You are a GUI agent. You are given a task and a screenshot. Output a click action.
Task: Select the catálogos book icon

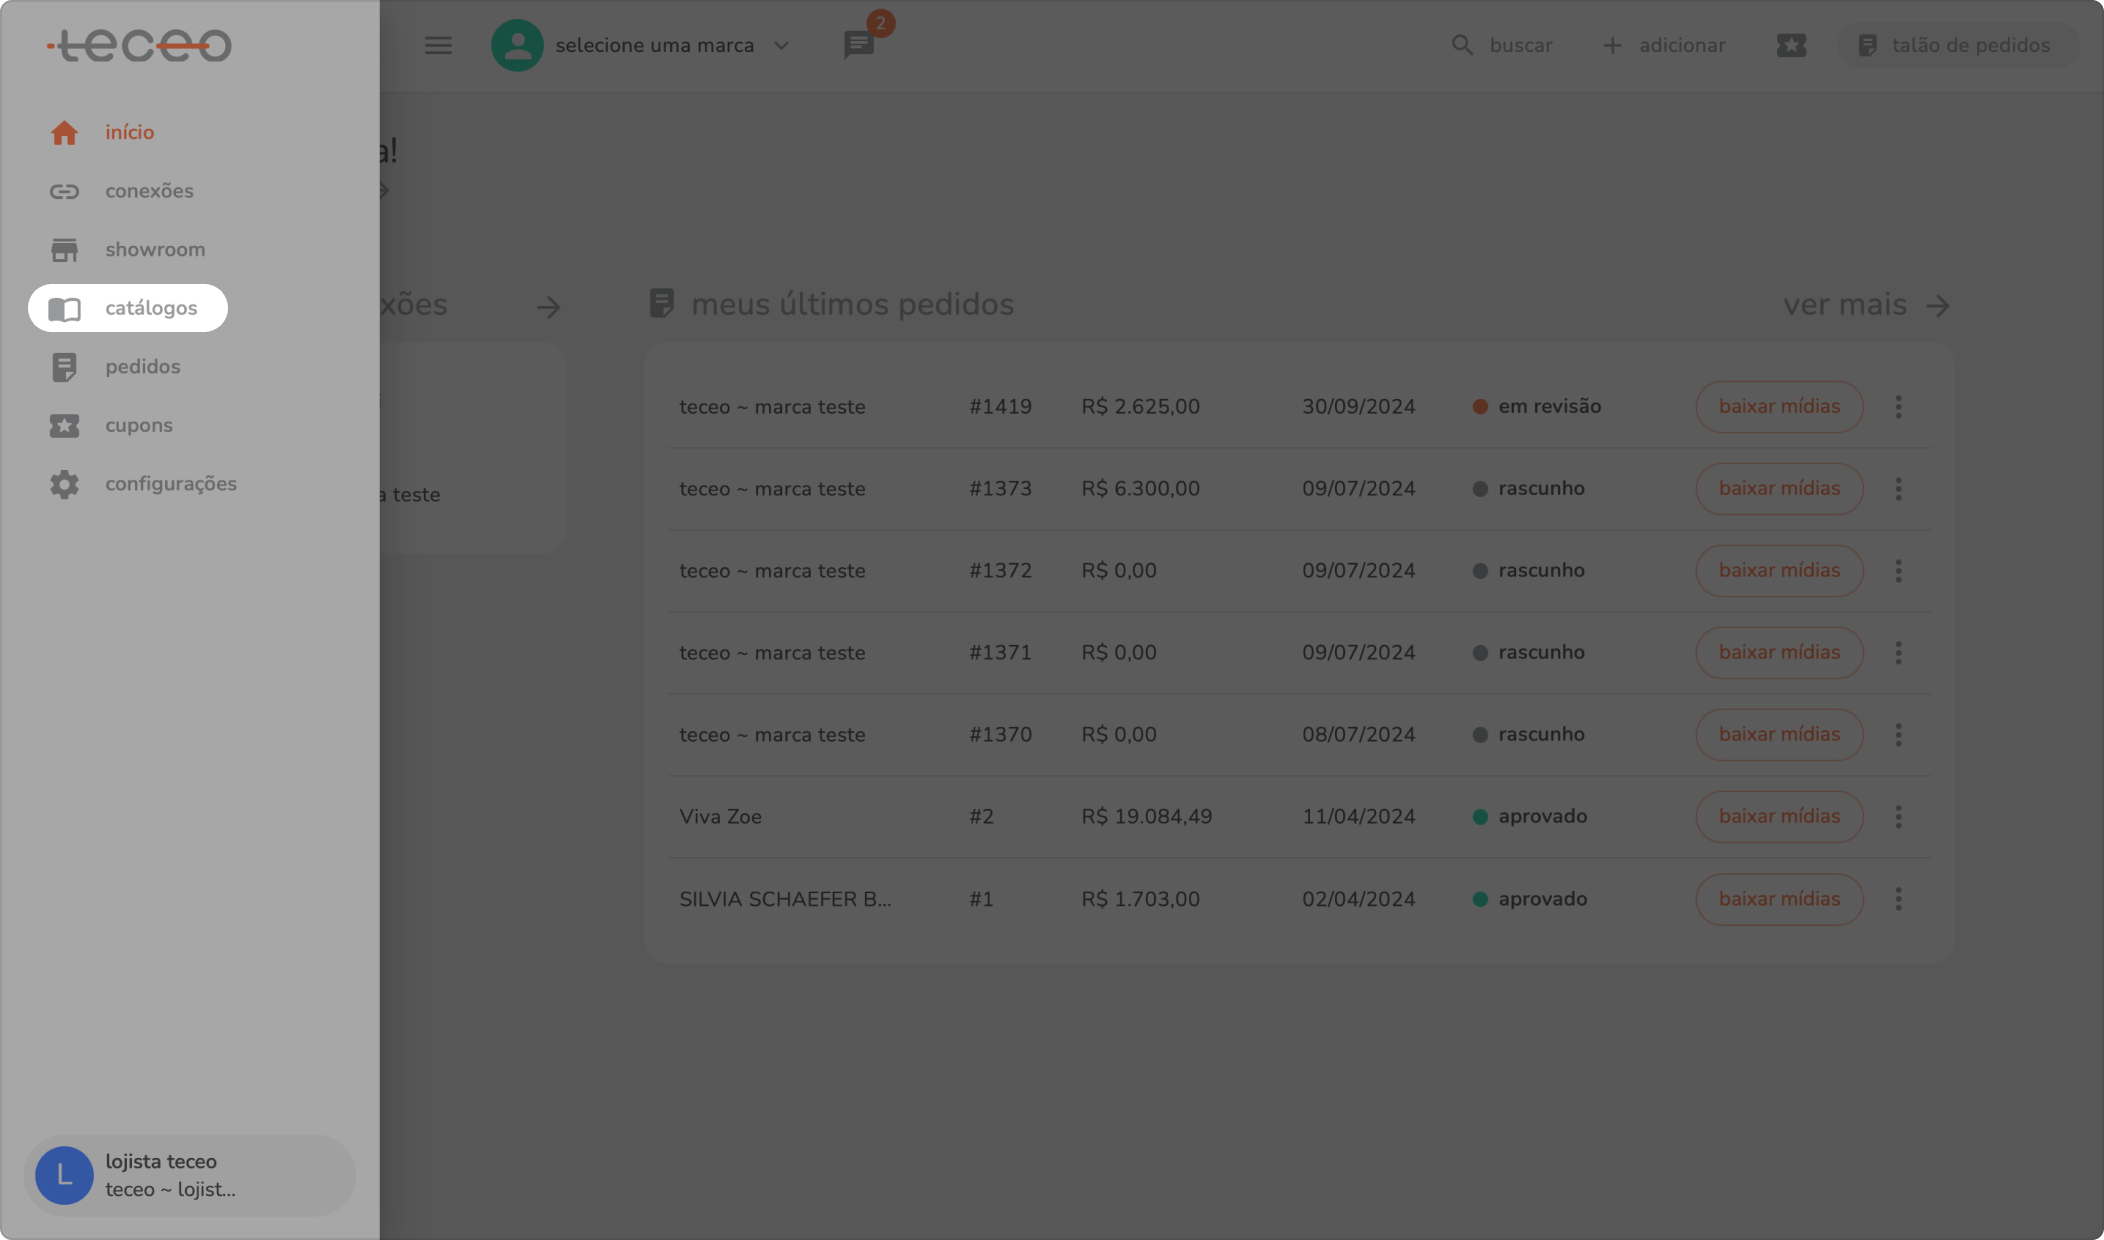pyautogui.click(x=64, y=309)
